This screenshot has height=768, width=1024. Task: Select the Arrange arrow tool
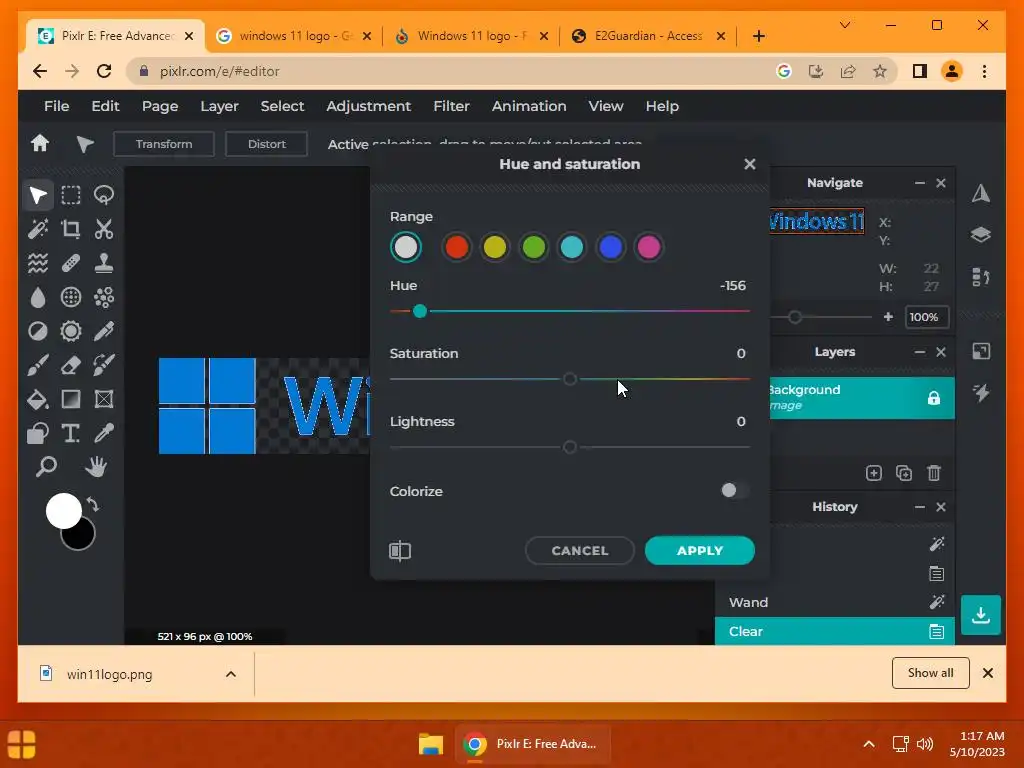point(38,195)
